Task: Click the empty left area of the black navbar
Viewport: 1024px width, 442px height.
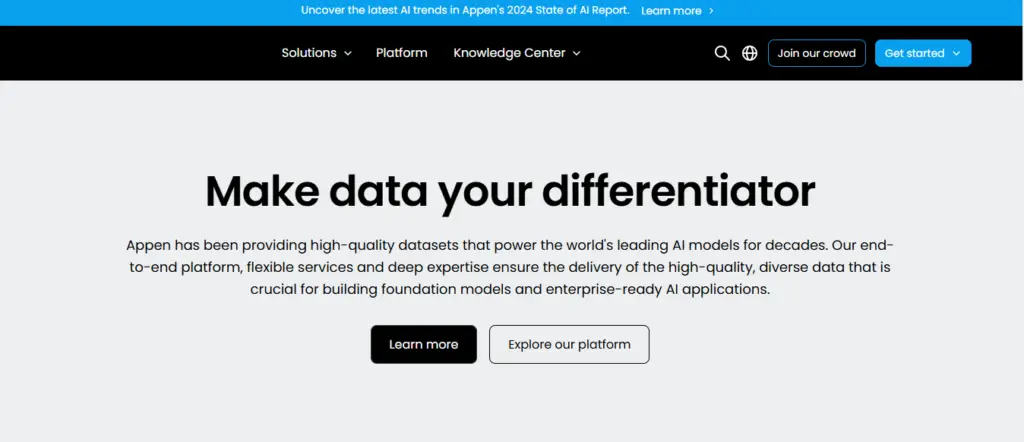Action: [120, 53]
